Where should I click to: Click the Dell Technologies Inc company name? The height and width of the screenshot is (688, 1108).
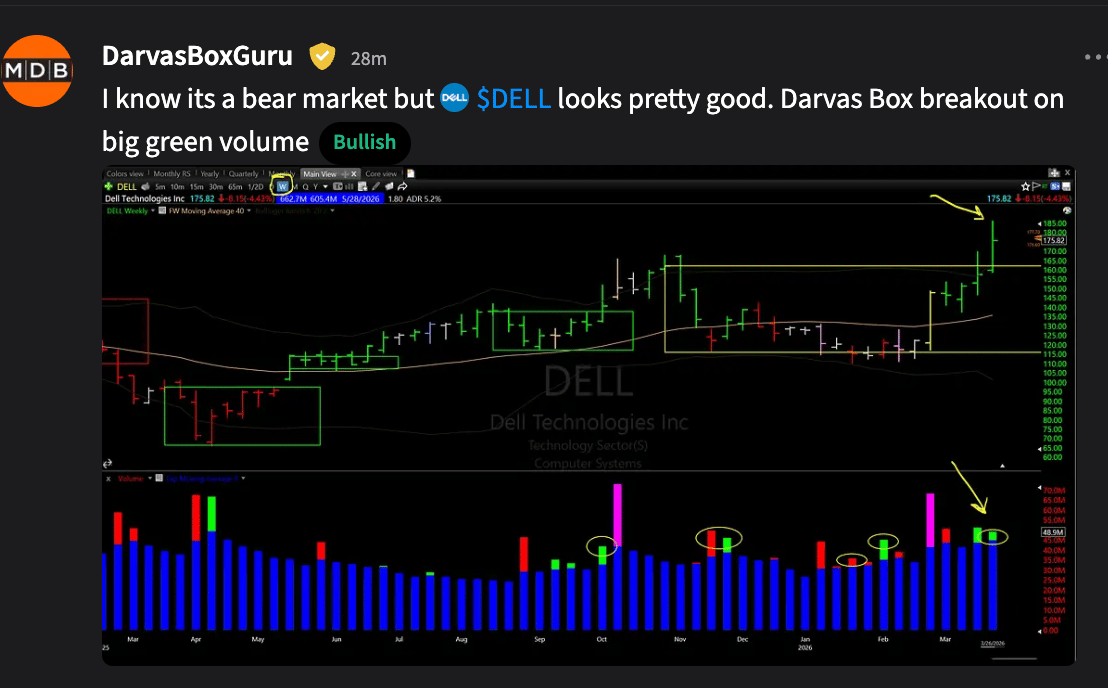pos(145,198)
